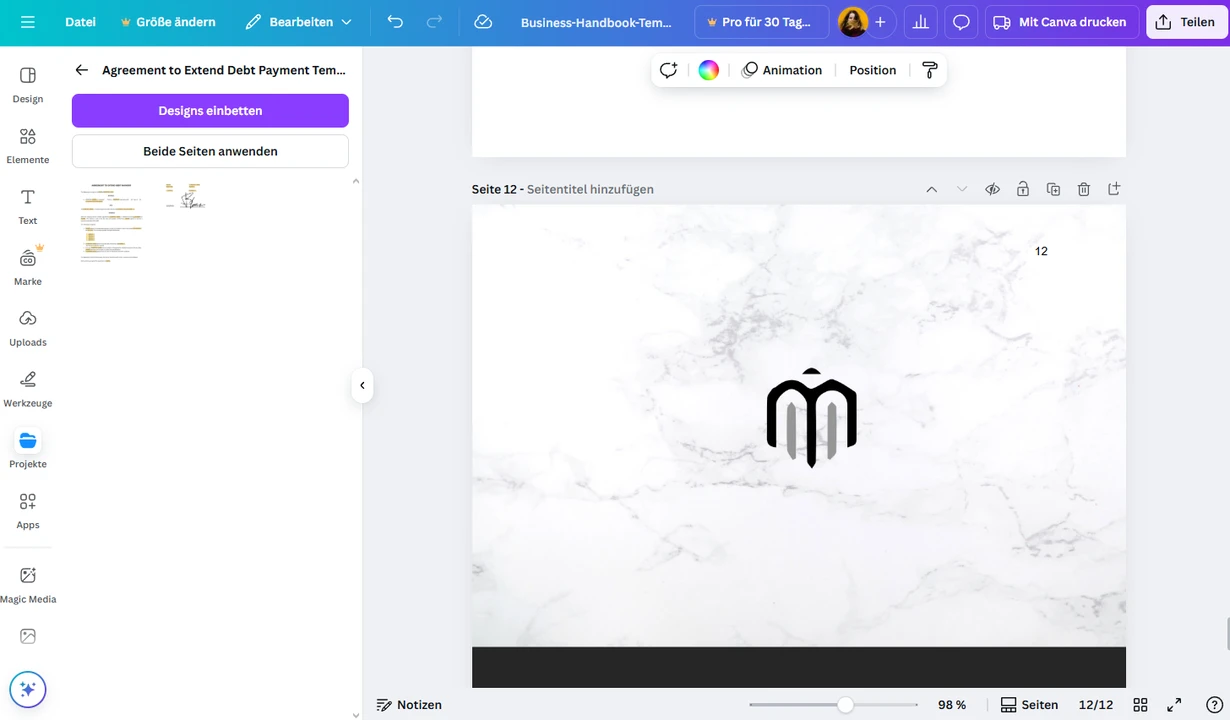
Task: Move page 12 down
Action: tap(962, 189)
